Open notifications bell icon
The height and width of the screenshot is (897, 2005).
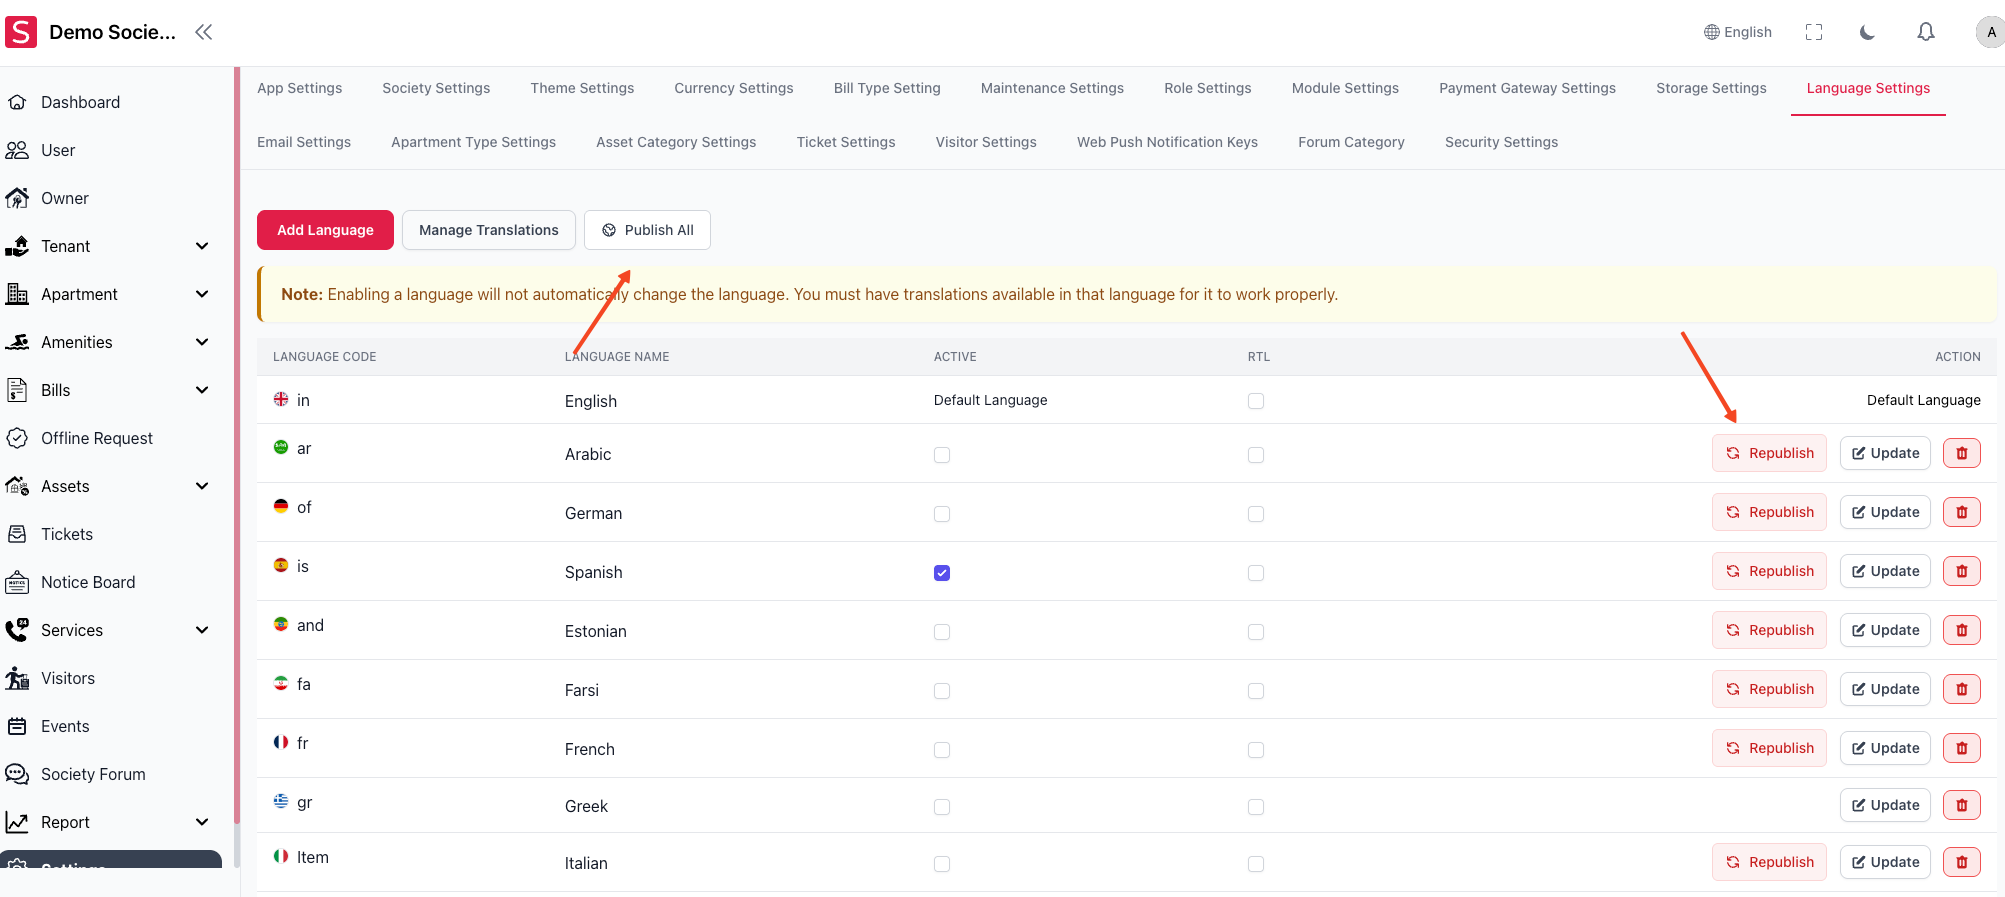tap(1925, 32)
